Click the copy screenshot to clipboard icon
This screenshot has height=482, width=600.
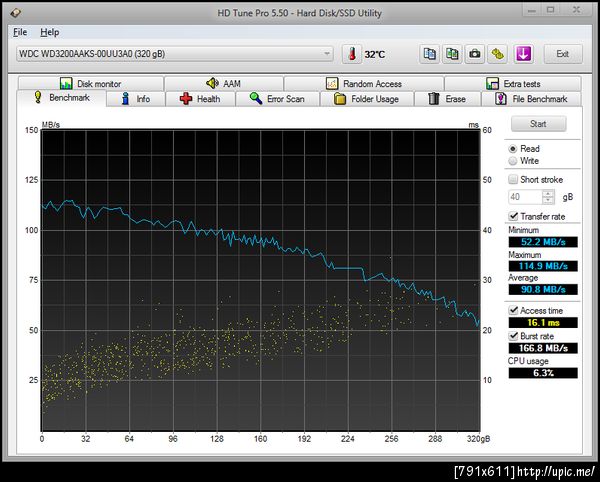click(452, 54)
